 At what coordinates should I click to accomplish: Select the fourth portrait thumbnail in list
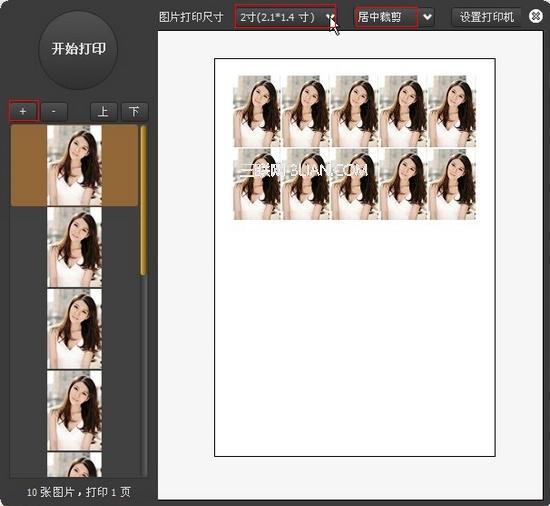(74, 411)
